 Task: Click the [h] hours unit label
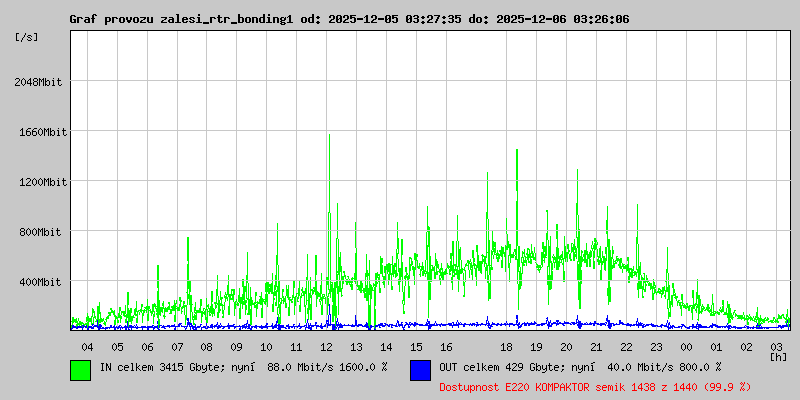coord(778,356)
